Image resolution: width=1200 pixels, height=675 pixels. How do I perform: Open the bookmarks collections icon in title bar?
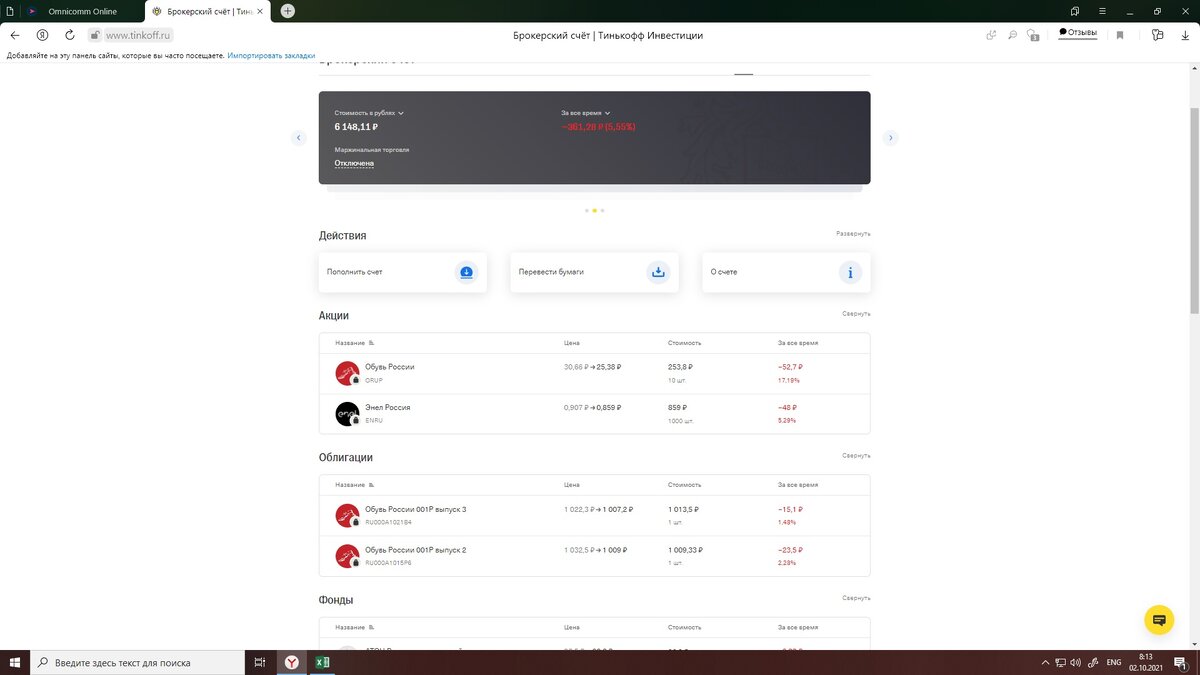point(1075,11)
